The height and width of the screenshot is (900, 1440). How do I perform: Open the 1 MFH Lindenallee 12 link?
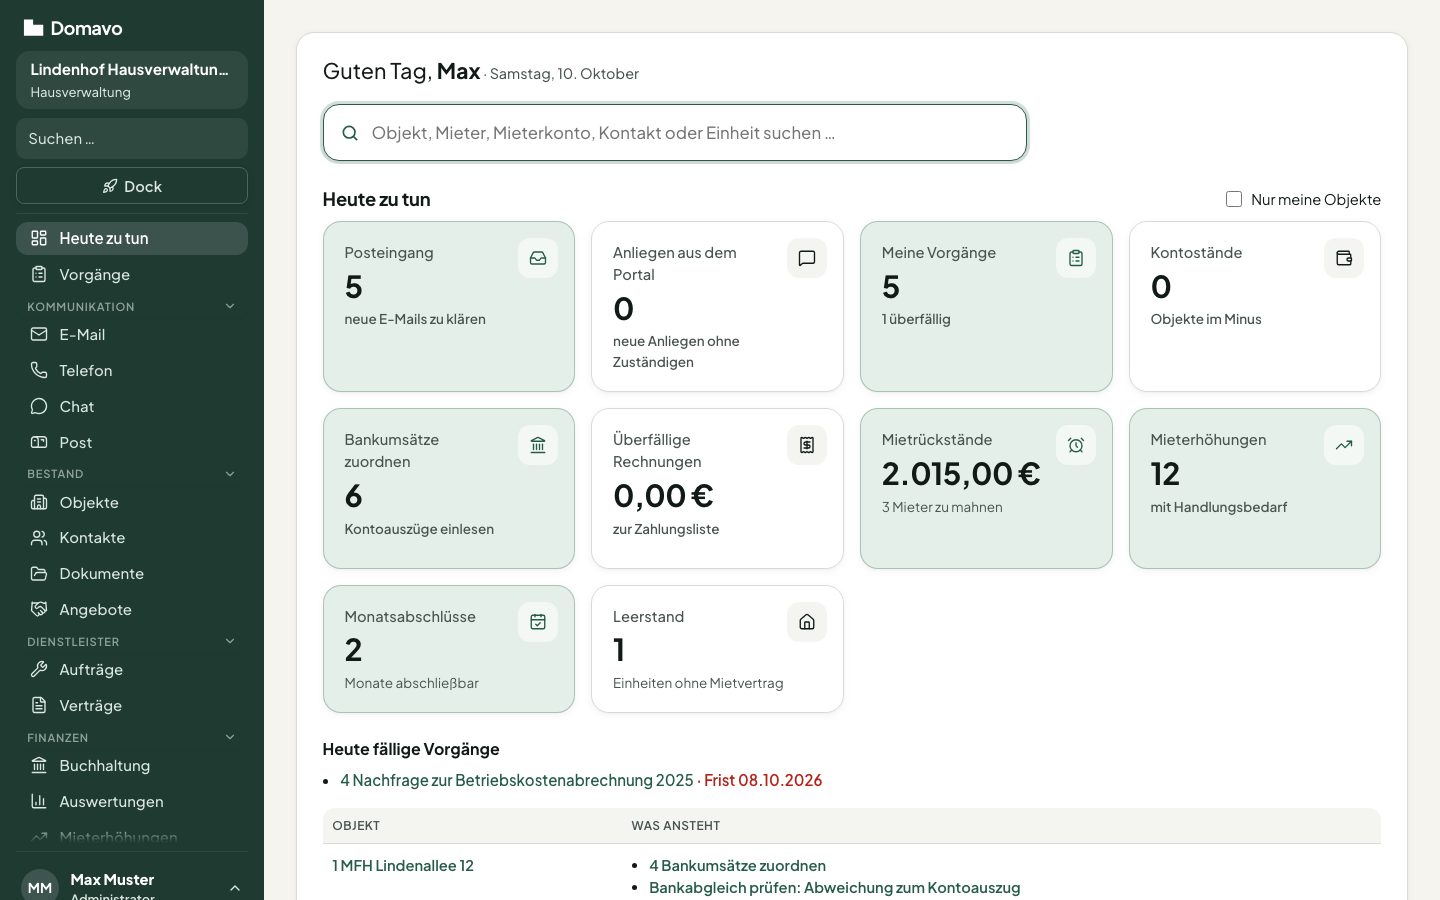403,866
